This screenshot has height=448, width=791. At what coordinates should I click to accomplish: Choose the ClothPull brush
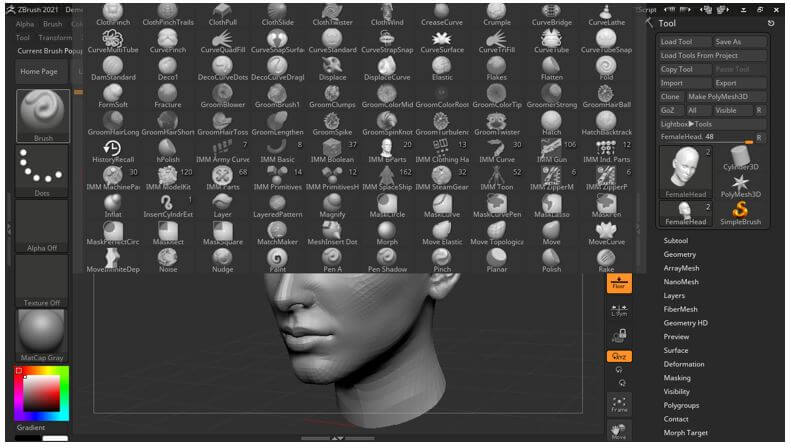pos(222,14)
